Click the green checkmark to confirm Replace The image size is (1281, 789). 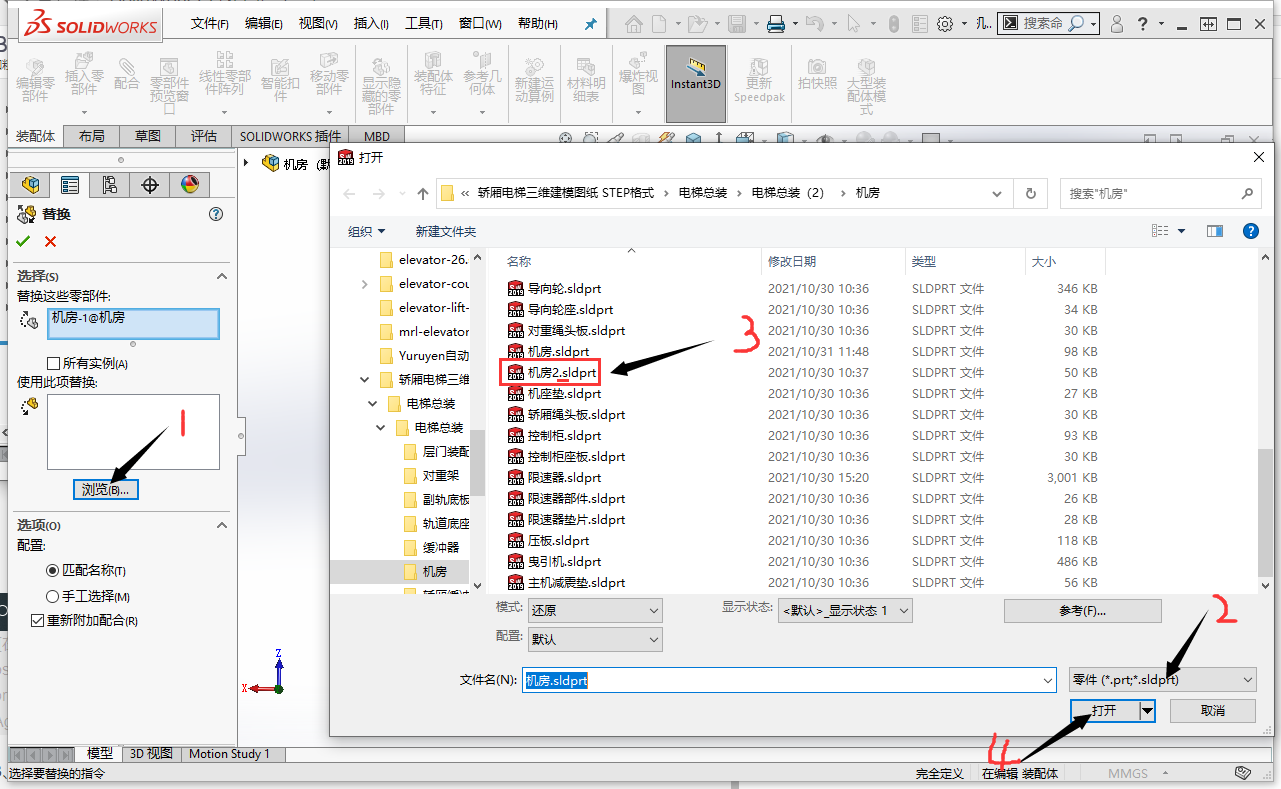pyautogui.click(x=22, y=242)
